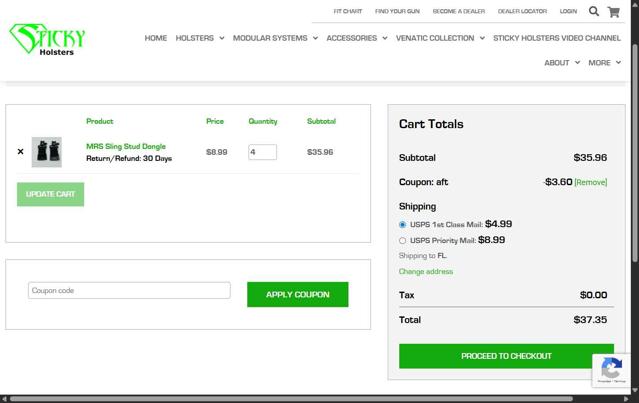
Task: Expand the Holsters dropdown menu
Action: (x=199, y=38)
